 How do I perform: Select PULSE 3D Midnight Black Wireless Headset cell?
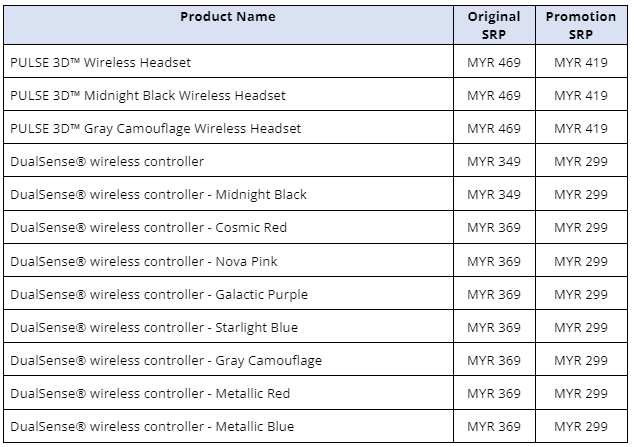pyautogui.click(x=148, y=95)
